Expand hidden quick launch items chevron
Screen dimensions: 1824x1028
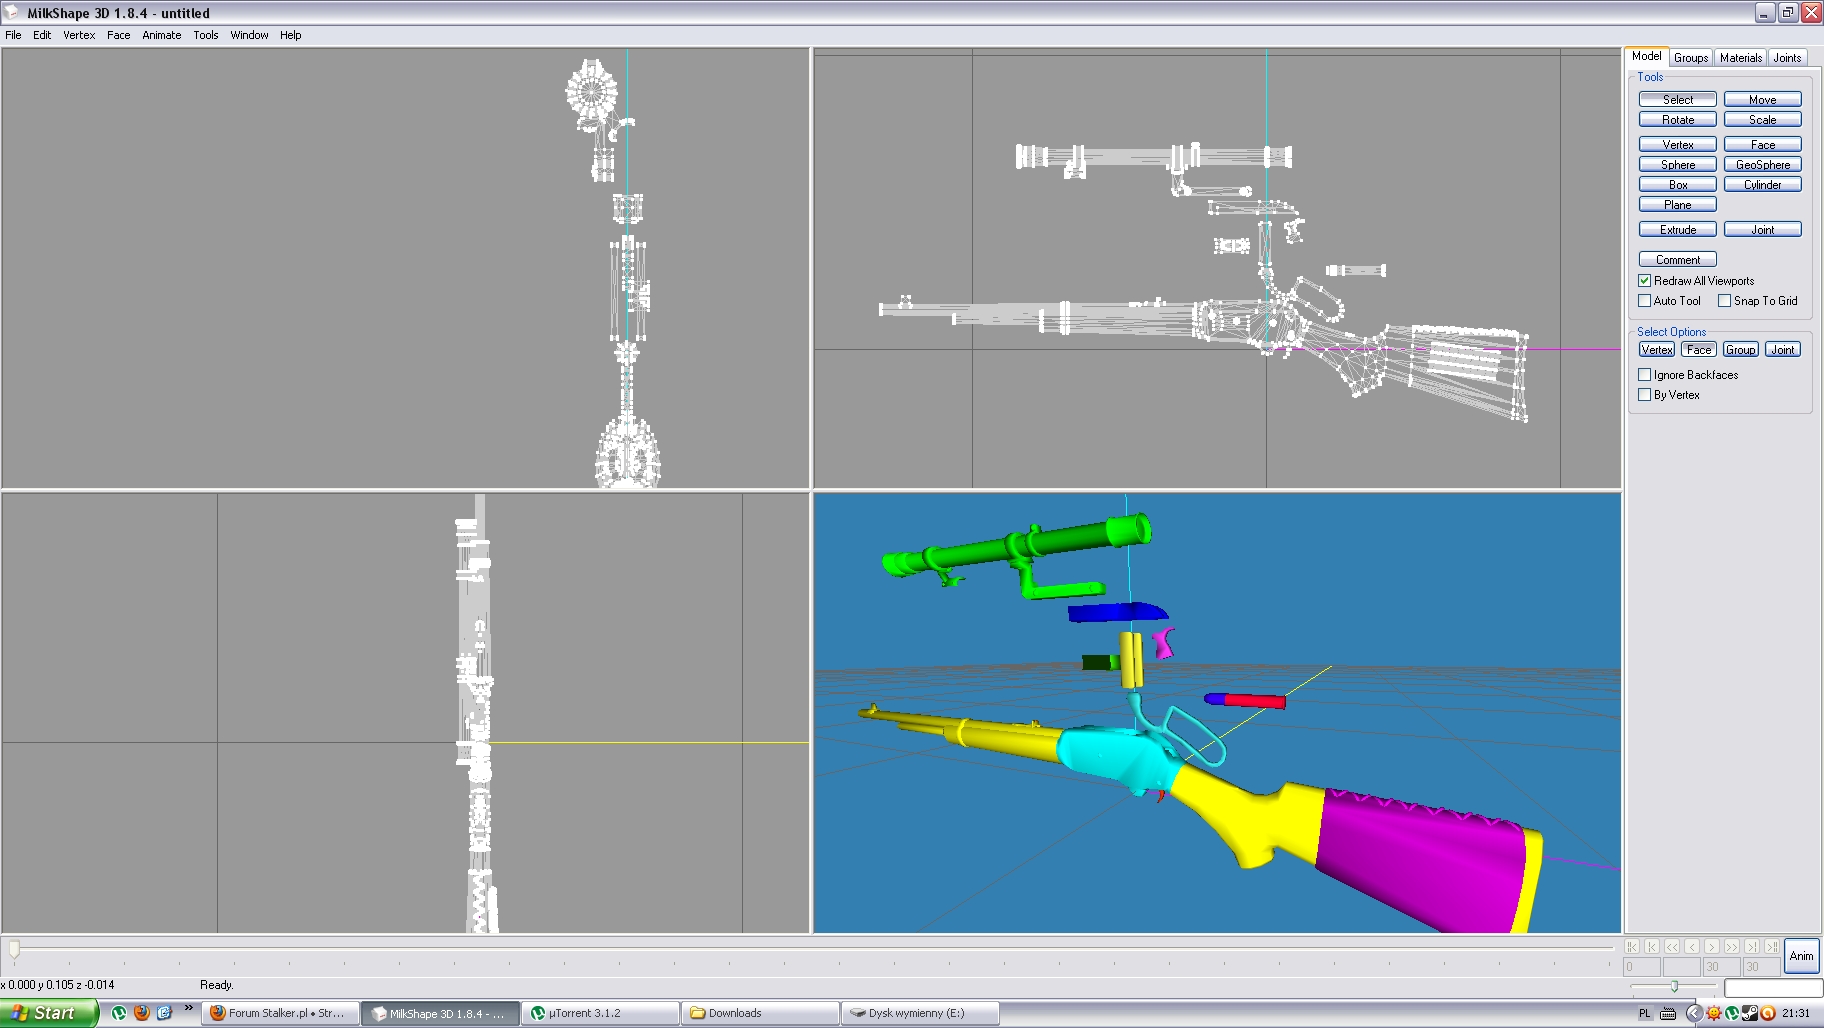[188, 1008]
